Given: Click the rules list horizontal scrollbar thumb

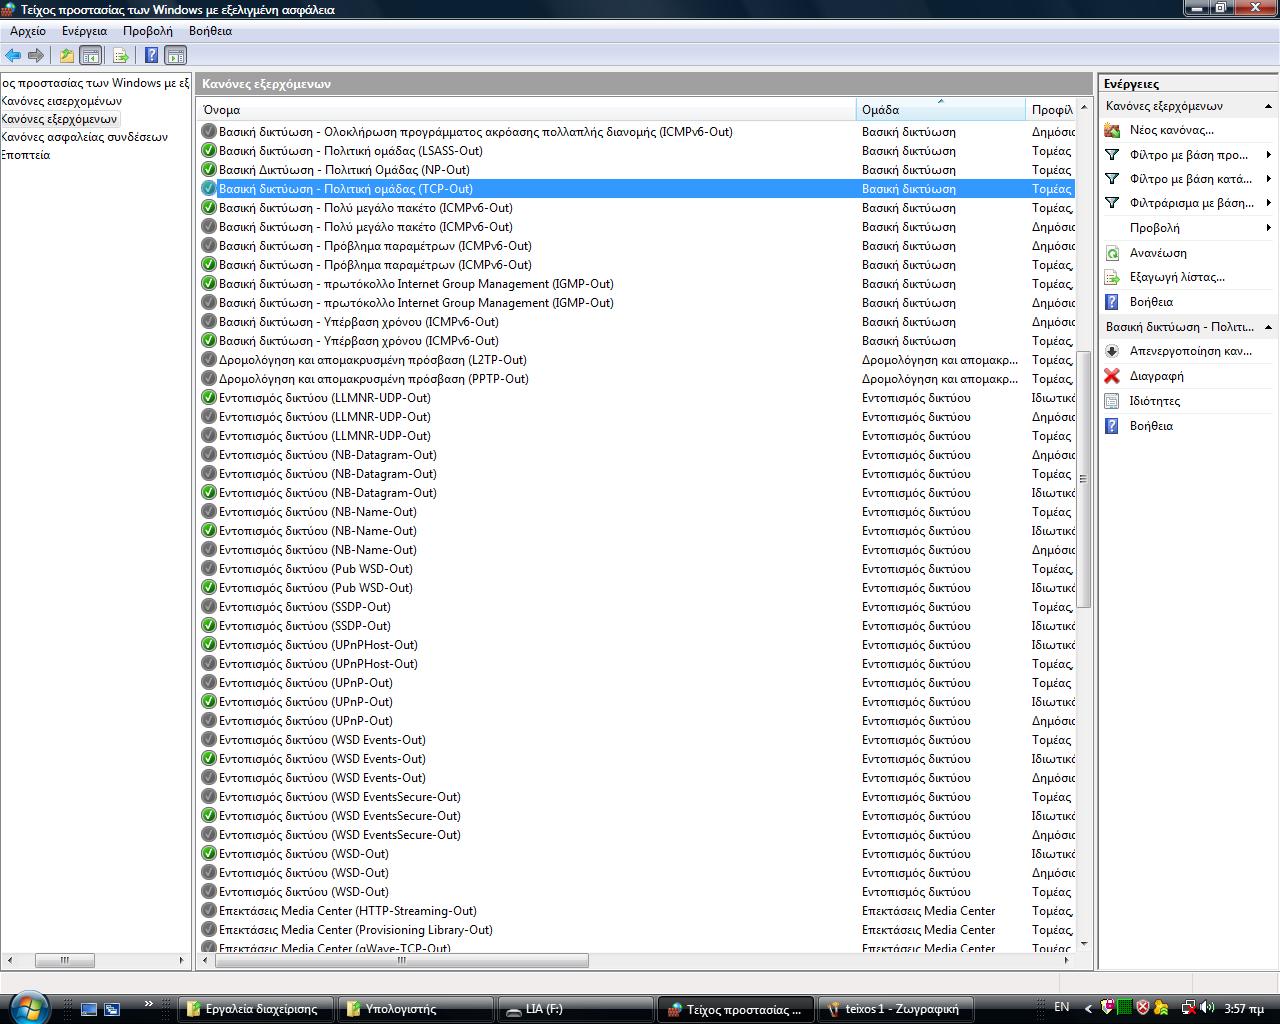Looking at the screenshot, I should (401, 960).
